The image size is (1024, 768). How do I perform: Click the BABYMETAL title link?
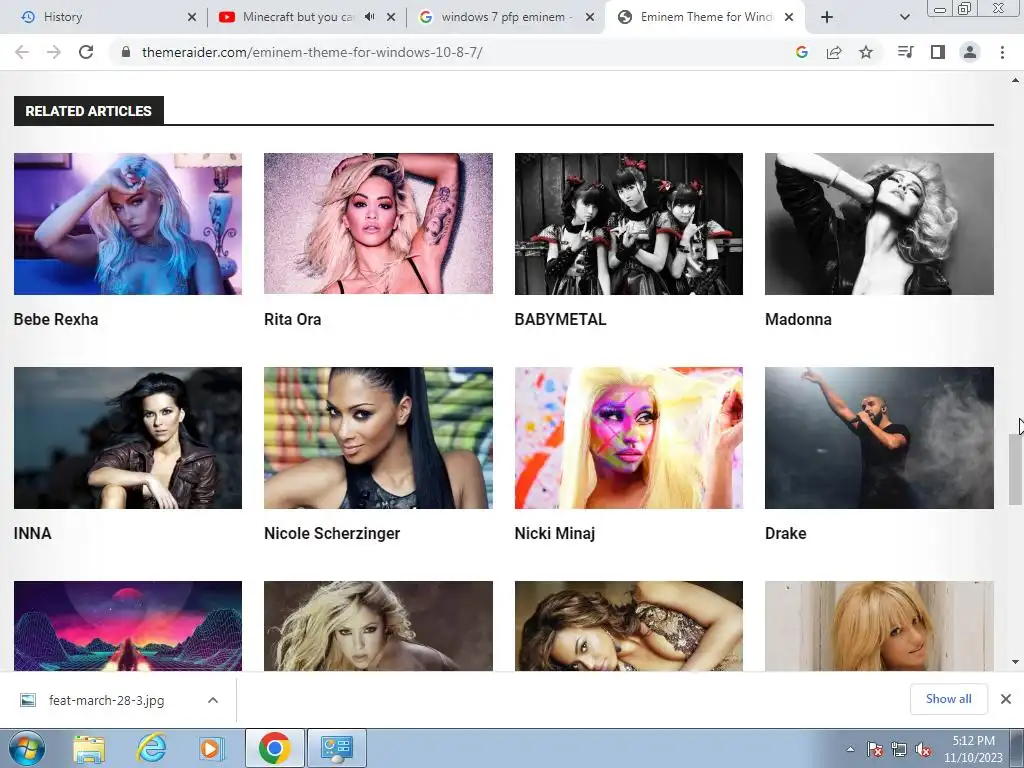click(560, 319)
